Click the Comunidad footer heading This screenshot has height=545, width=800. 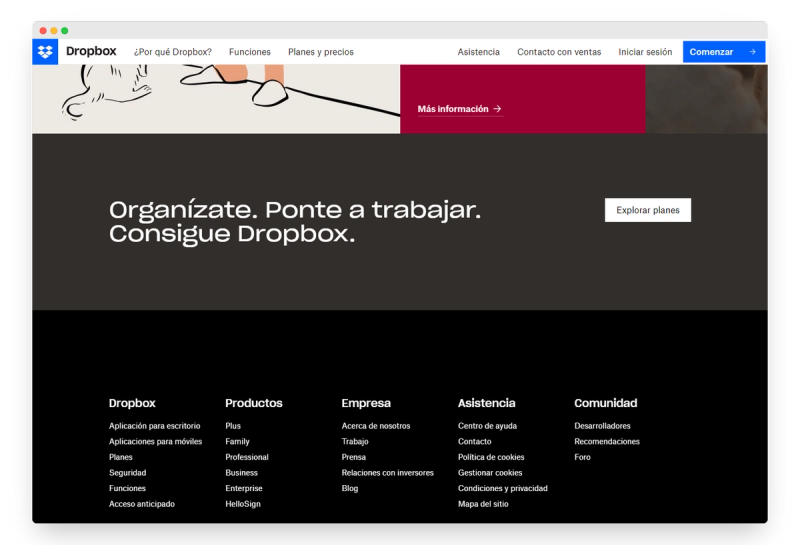tap(606, 403)
